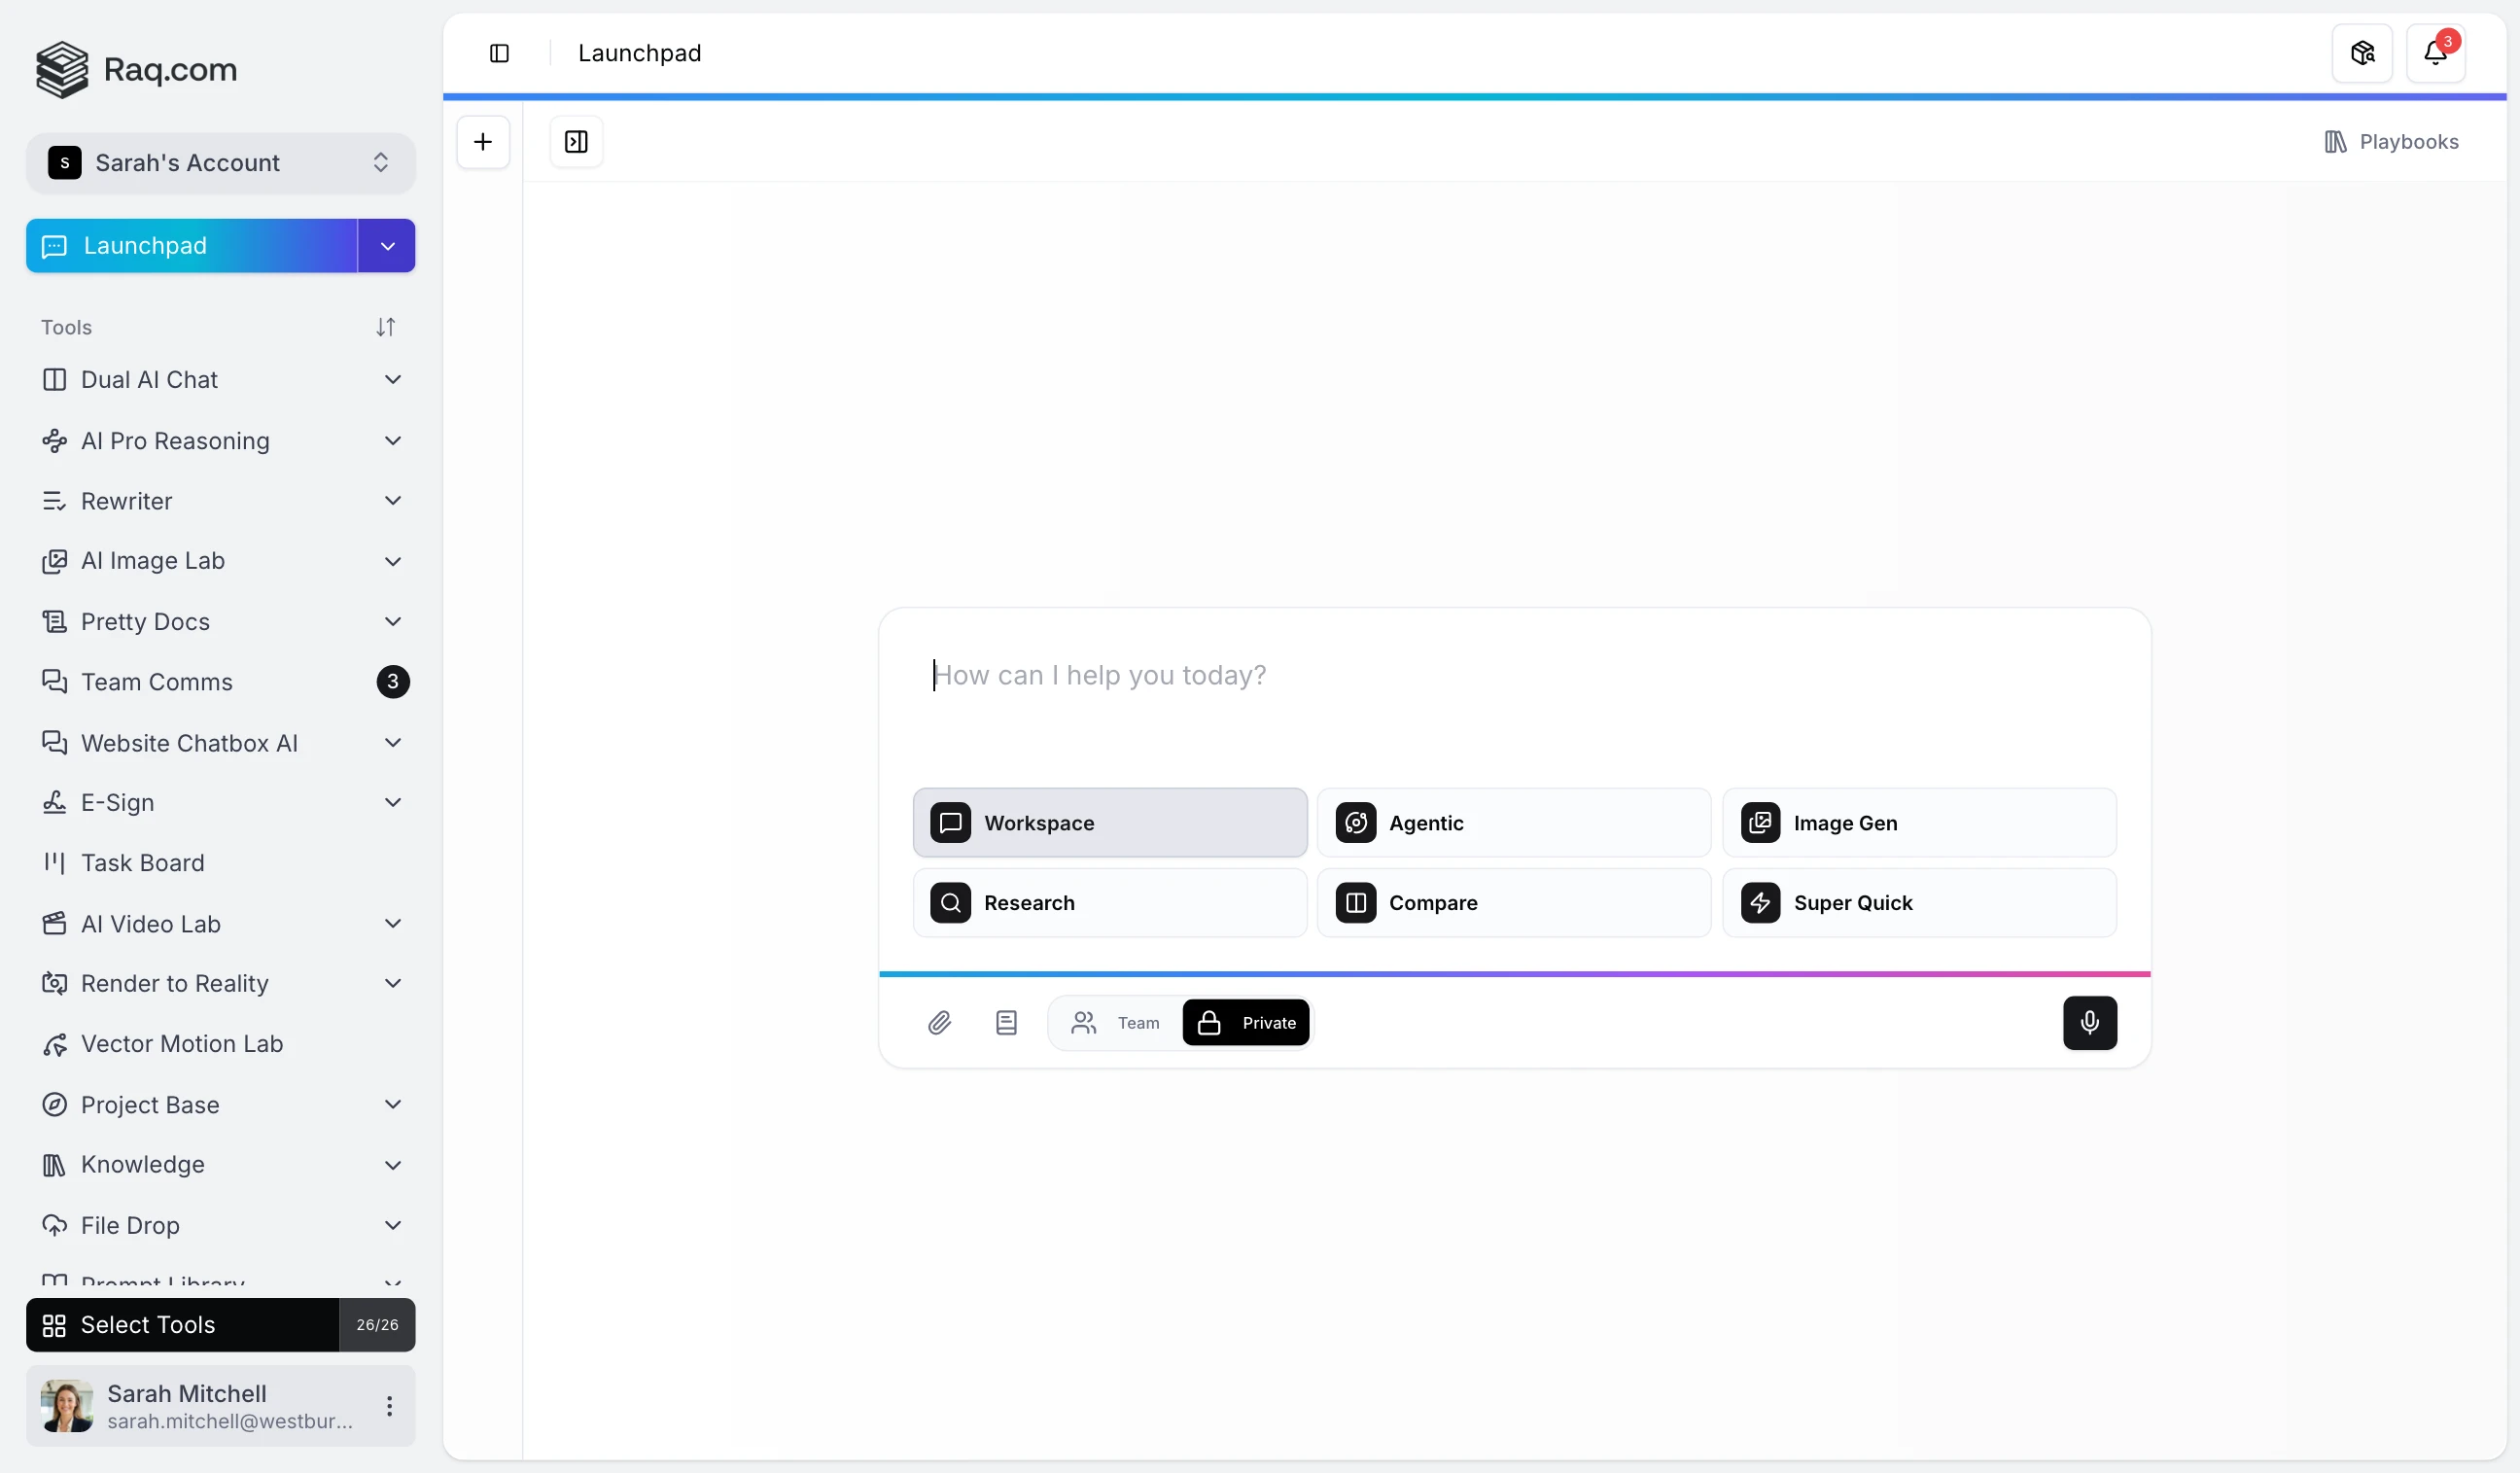This screenshot has height=1473, width=2520.
Task: Open Task Board in the sidebar
Action: coord(142,863)
